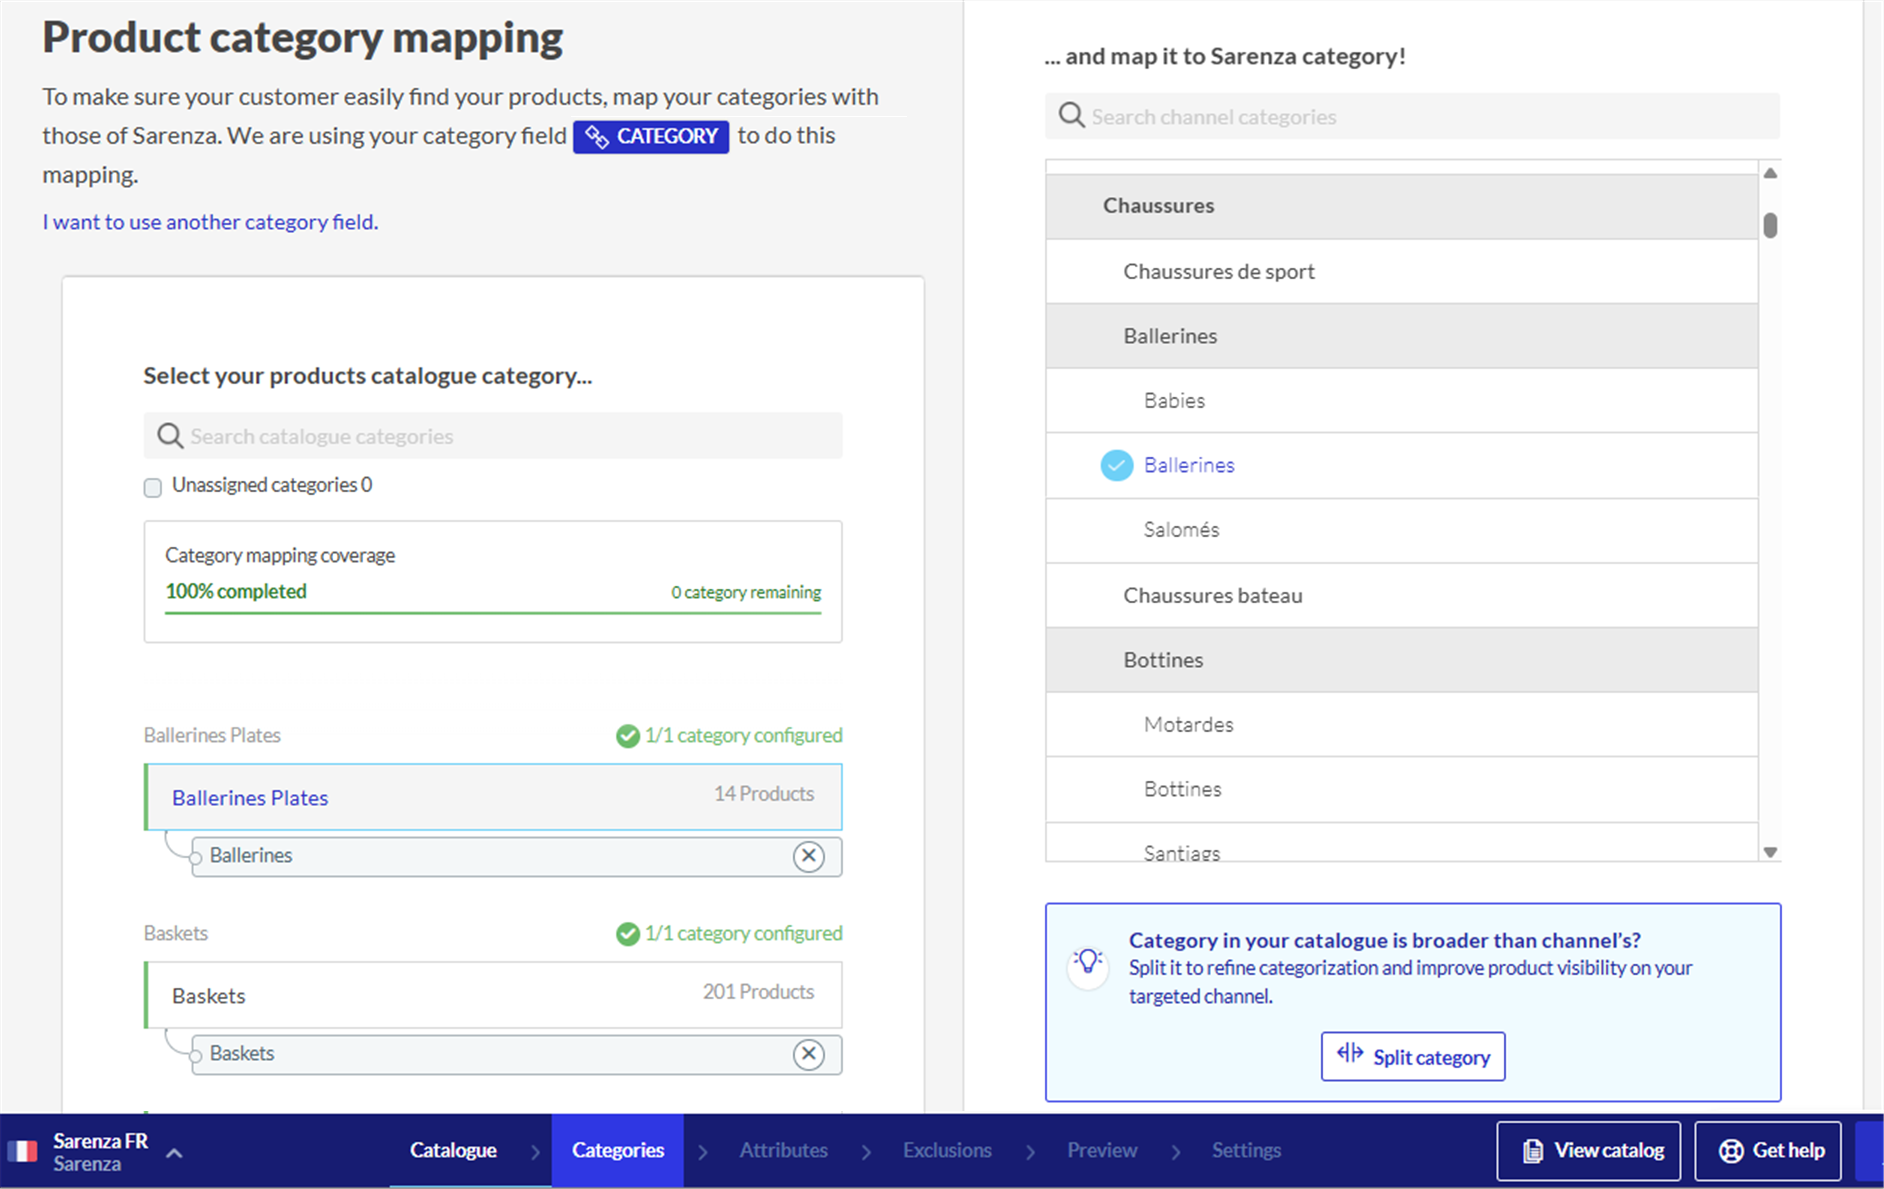Click the category mapping coverage progress bar
Image resolution: width=1884 pixels, height=1189 pixels.
pos(492,612)
